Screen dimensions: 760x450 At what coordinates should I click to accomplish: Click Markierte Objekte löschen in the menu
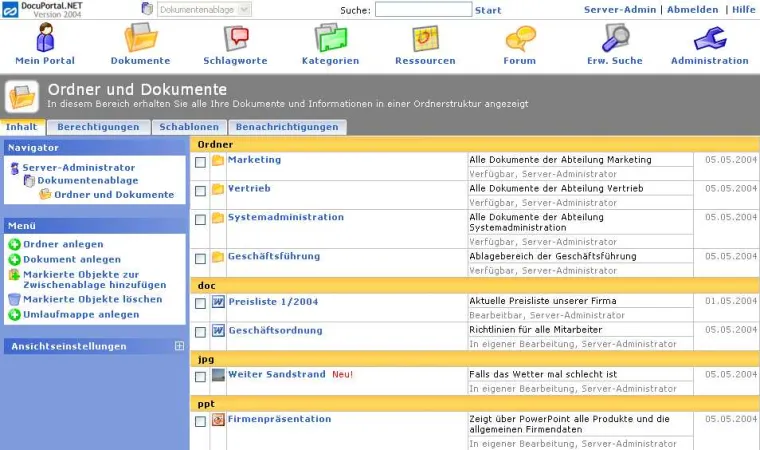(92, 299)
